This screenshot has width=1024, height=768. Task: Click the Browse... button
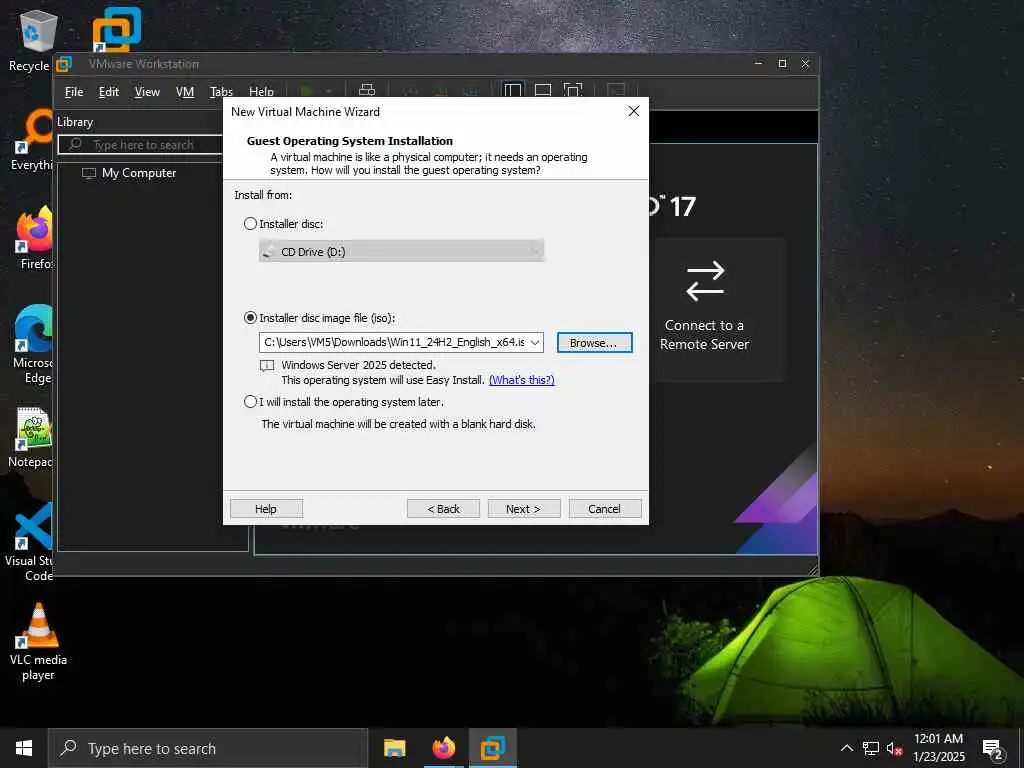click(594, 343)
